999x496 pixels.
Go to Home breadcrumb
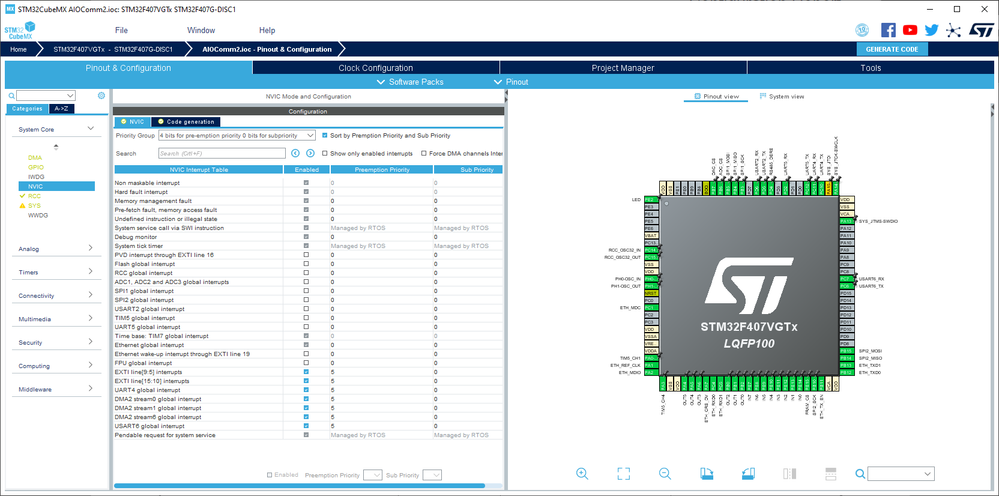tap(18, 49)
